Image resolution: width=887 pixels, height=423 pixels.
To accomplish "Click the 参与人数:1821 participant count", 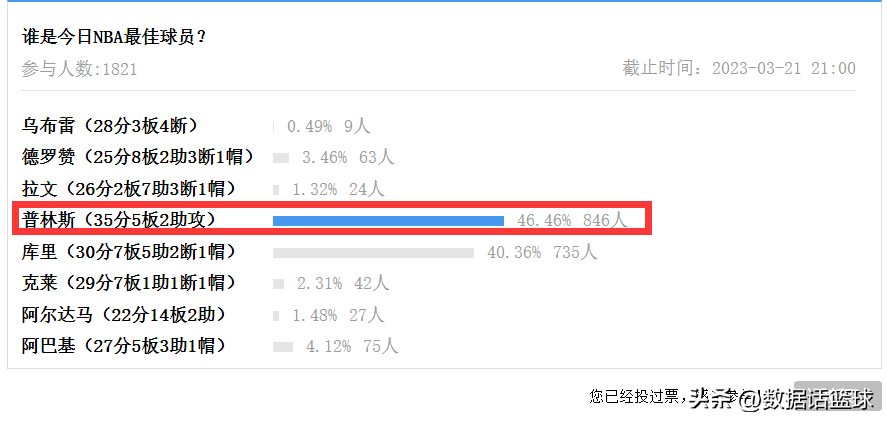I will [79, 69].
